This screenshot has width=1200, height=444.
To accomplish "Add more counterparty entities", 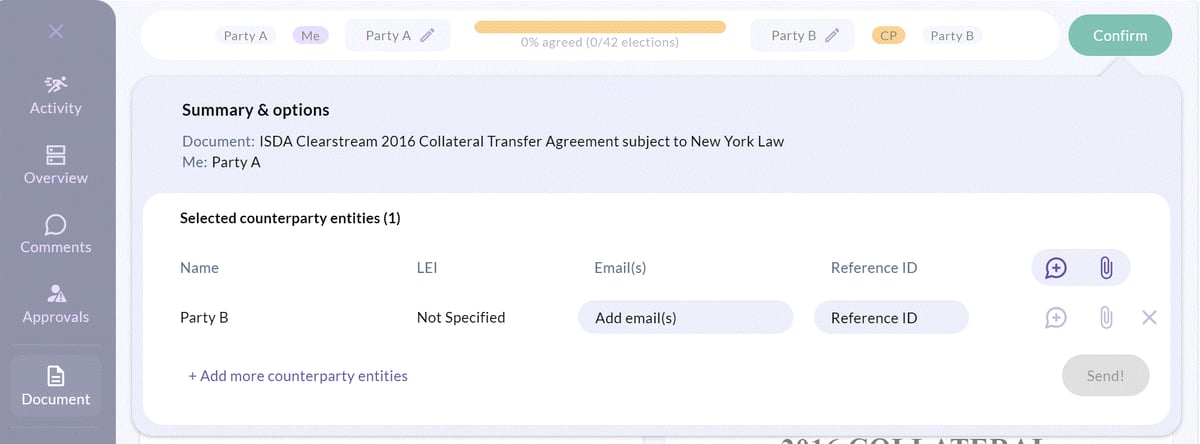I will (x=298, y=376).
